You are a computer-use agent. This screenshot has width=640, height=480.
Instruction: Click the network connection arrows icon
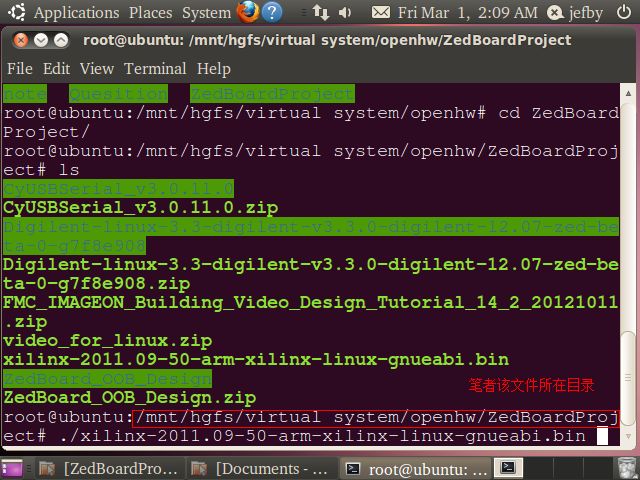tap(321, 12)
